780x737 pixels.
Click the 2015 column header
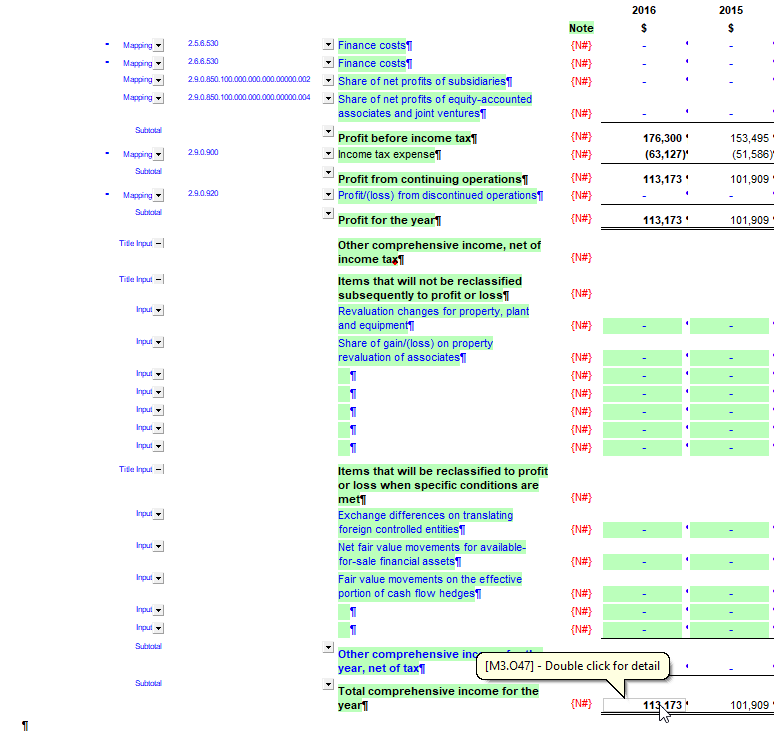pyautogui.click(x=731, y=10)
